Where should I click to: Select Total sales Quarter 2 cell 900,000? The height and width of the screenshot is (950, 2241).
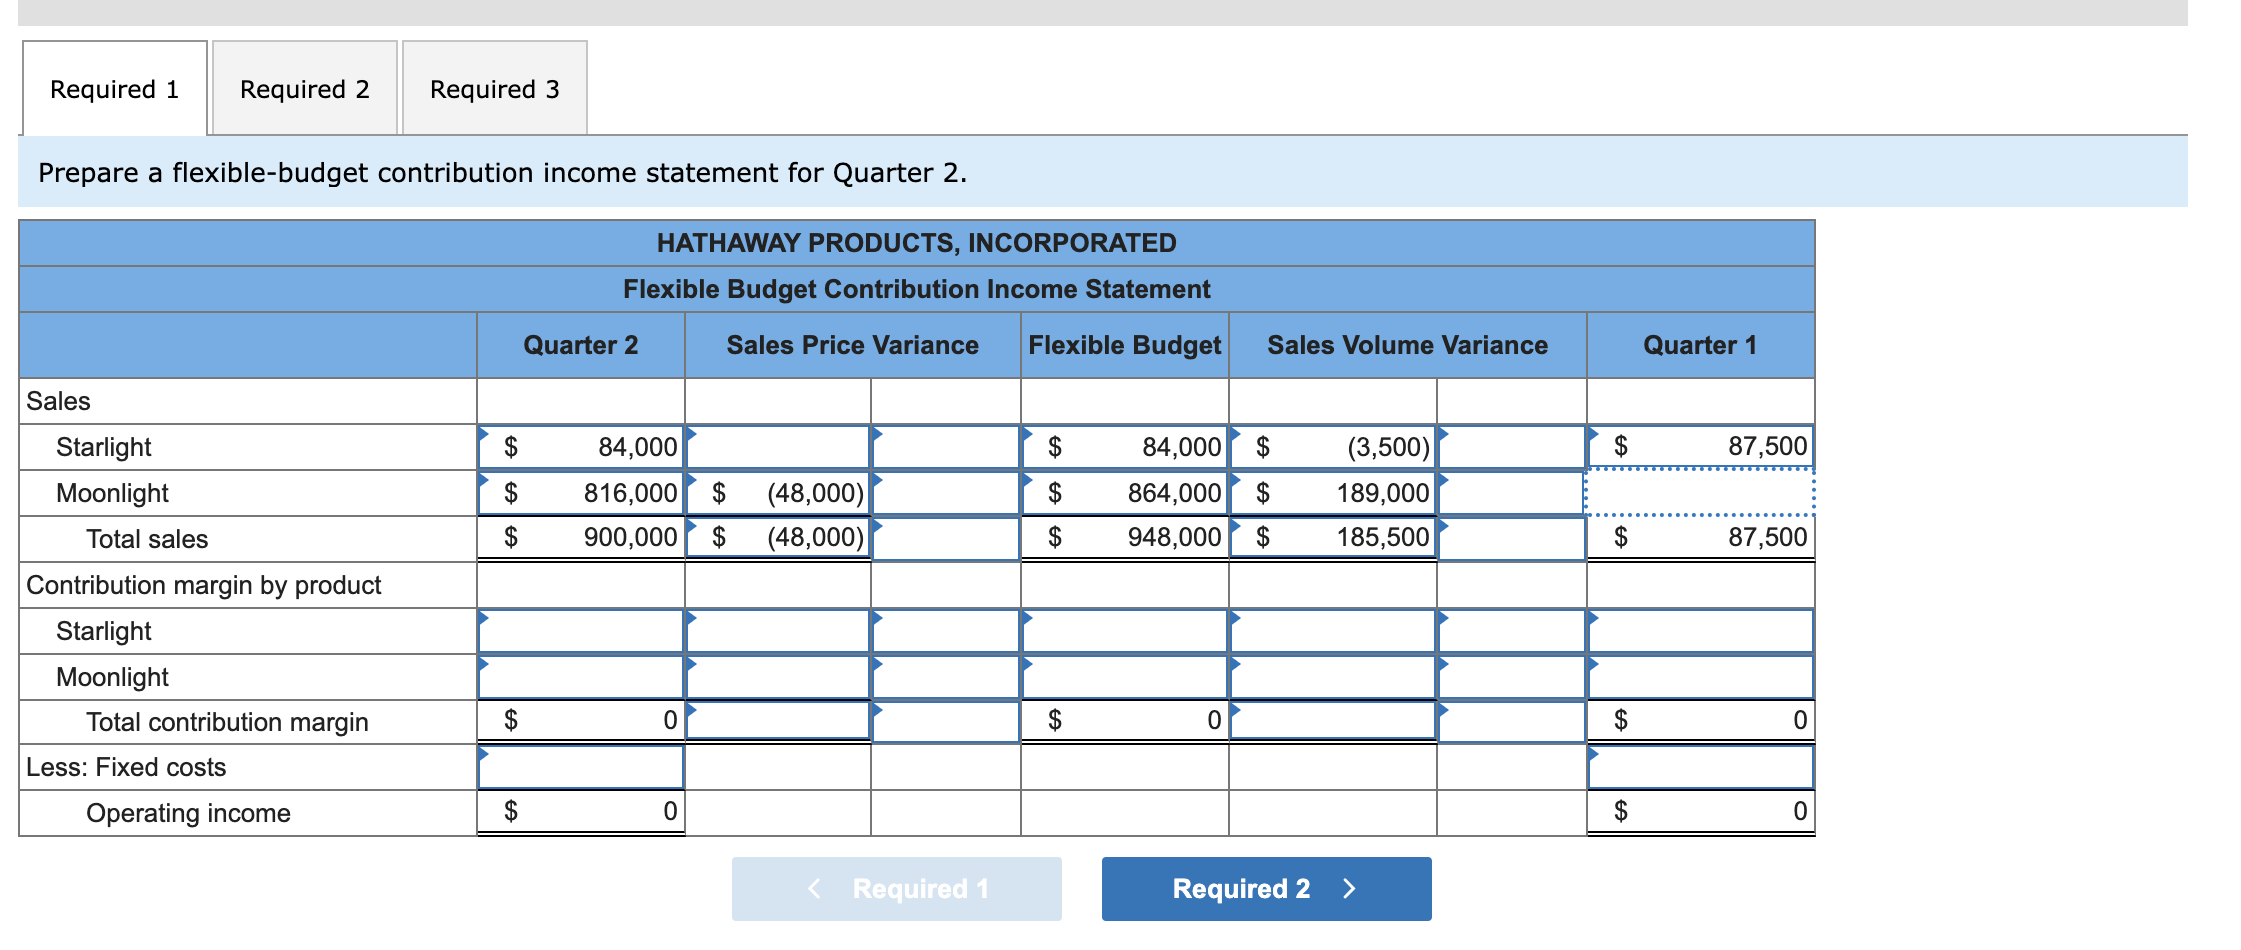coord(581,538)
